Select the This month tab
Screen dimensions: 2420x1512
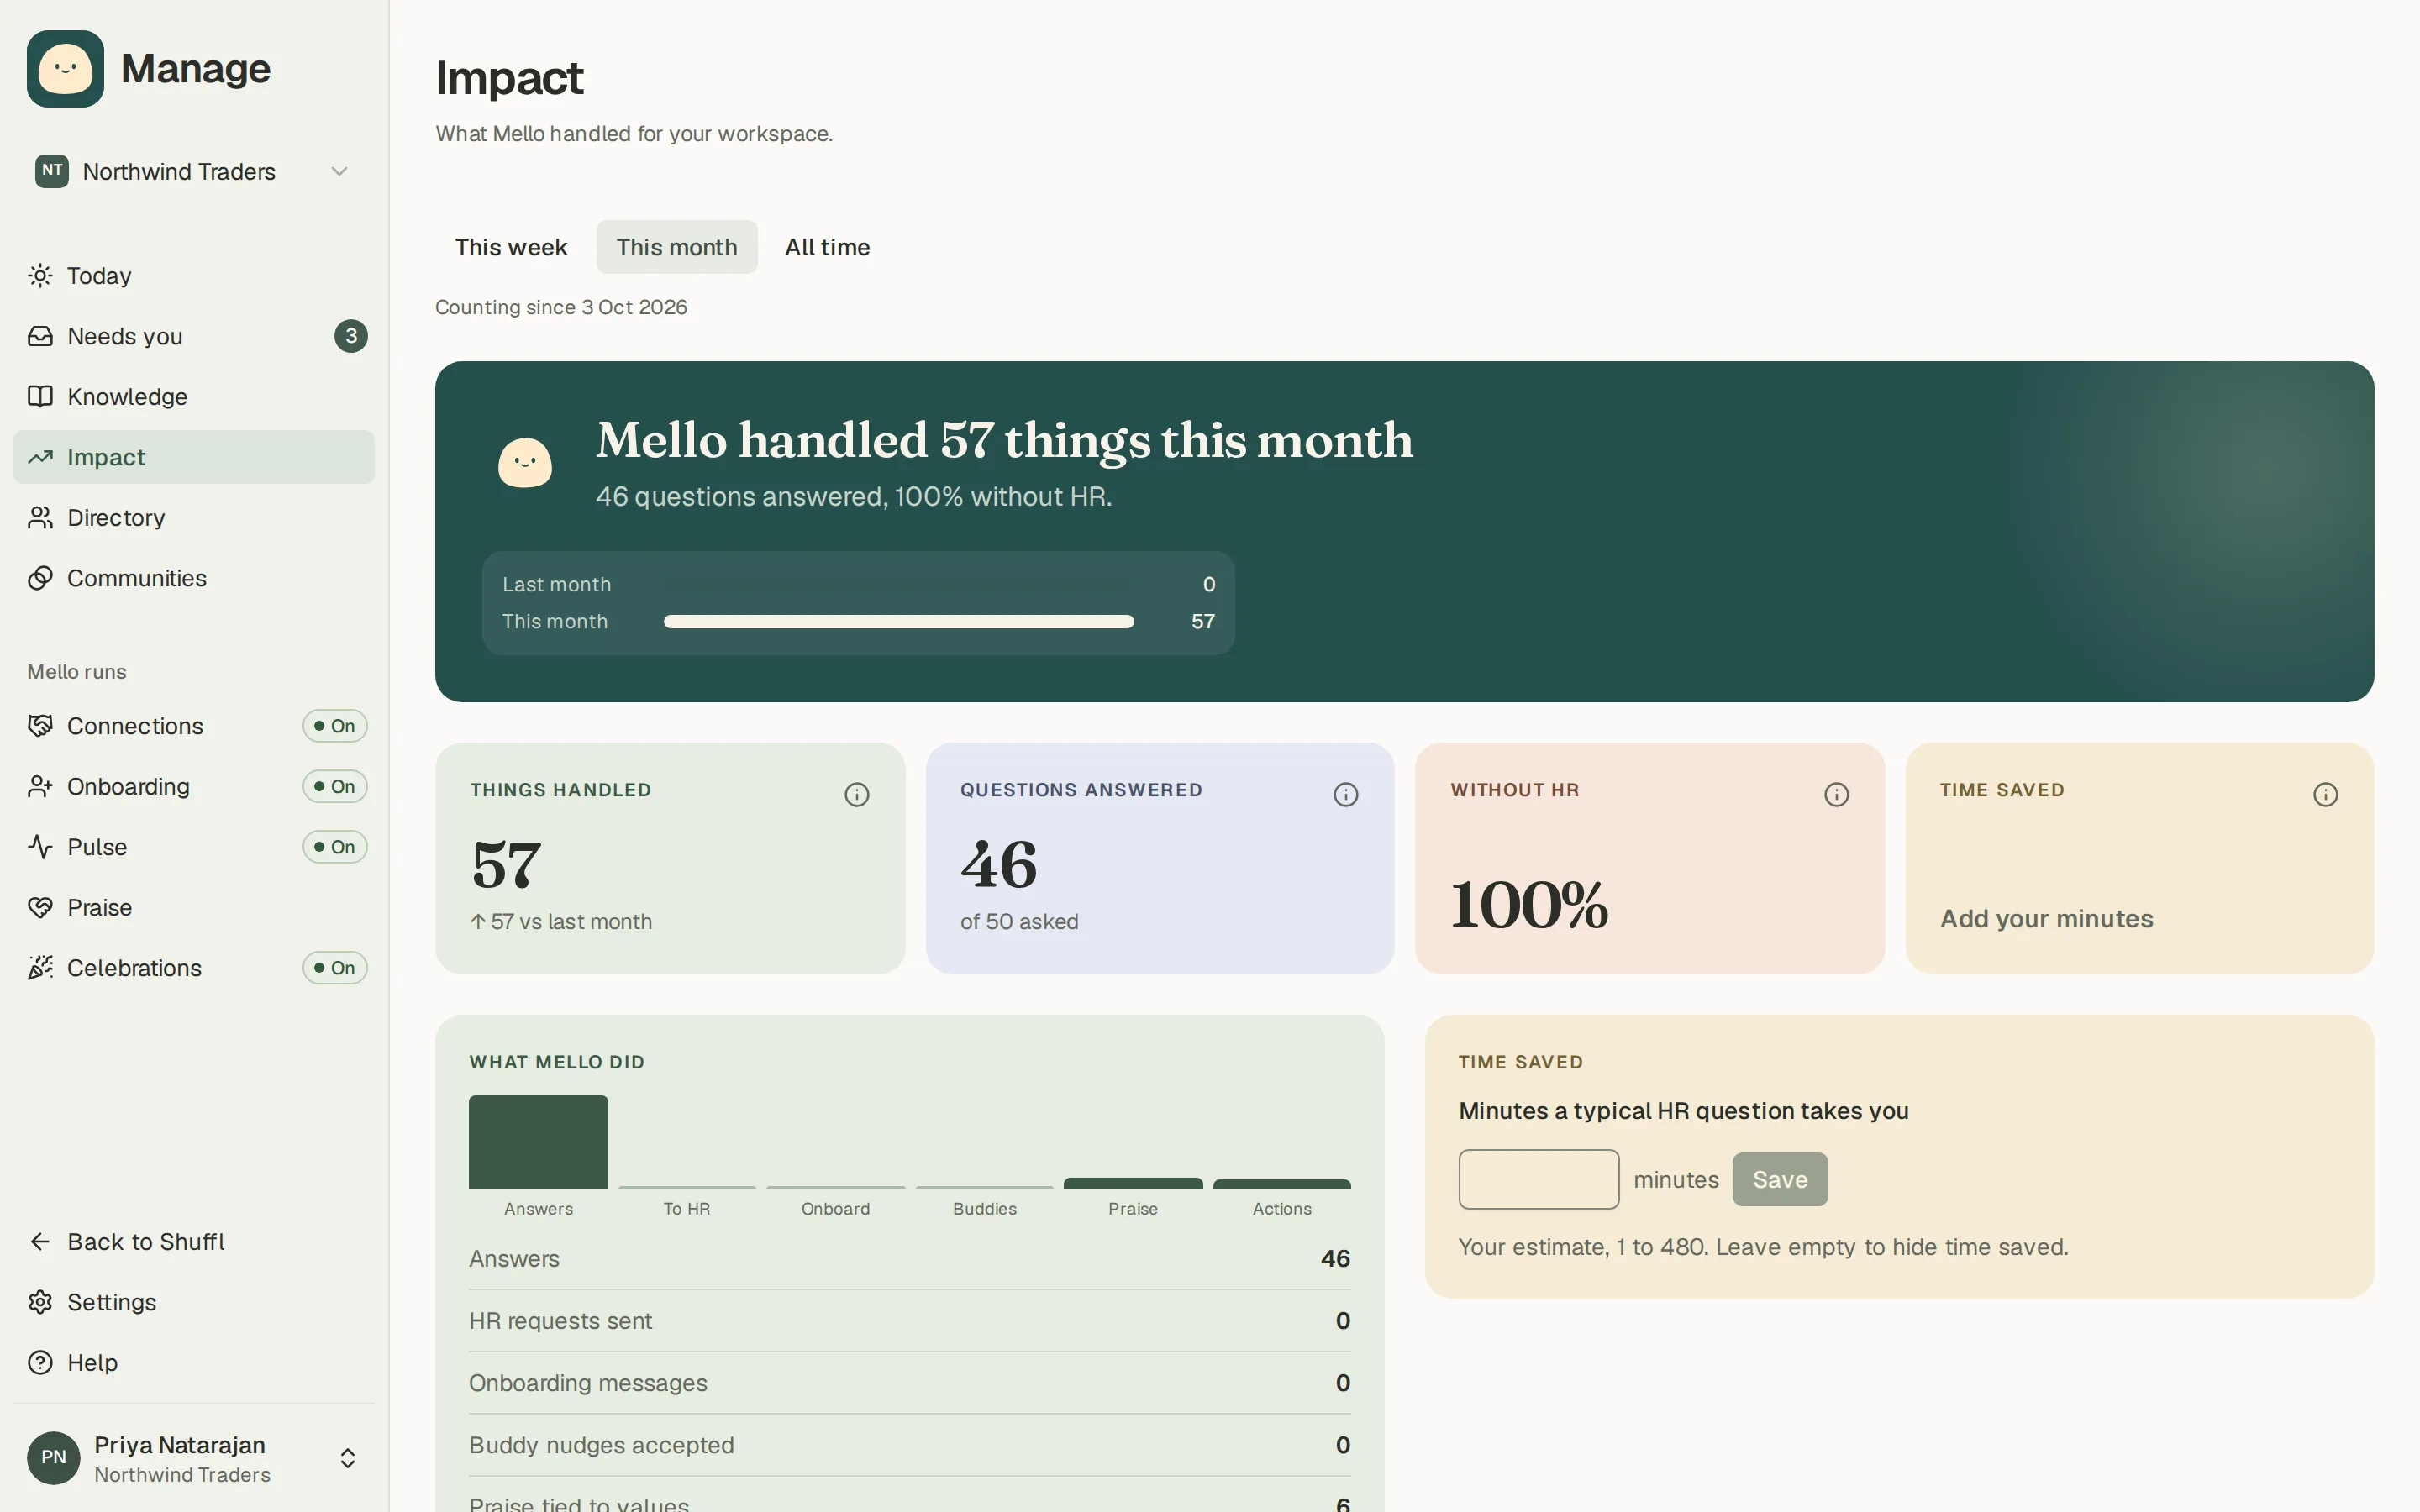tap(677, 247)
